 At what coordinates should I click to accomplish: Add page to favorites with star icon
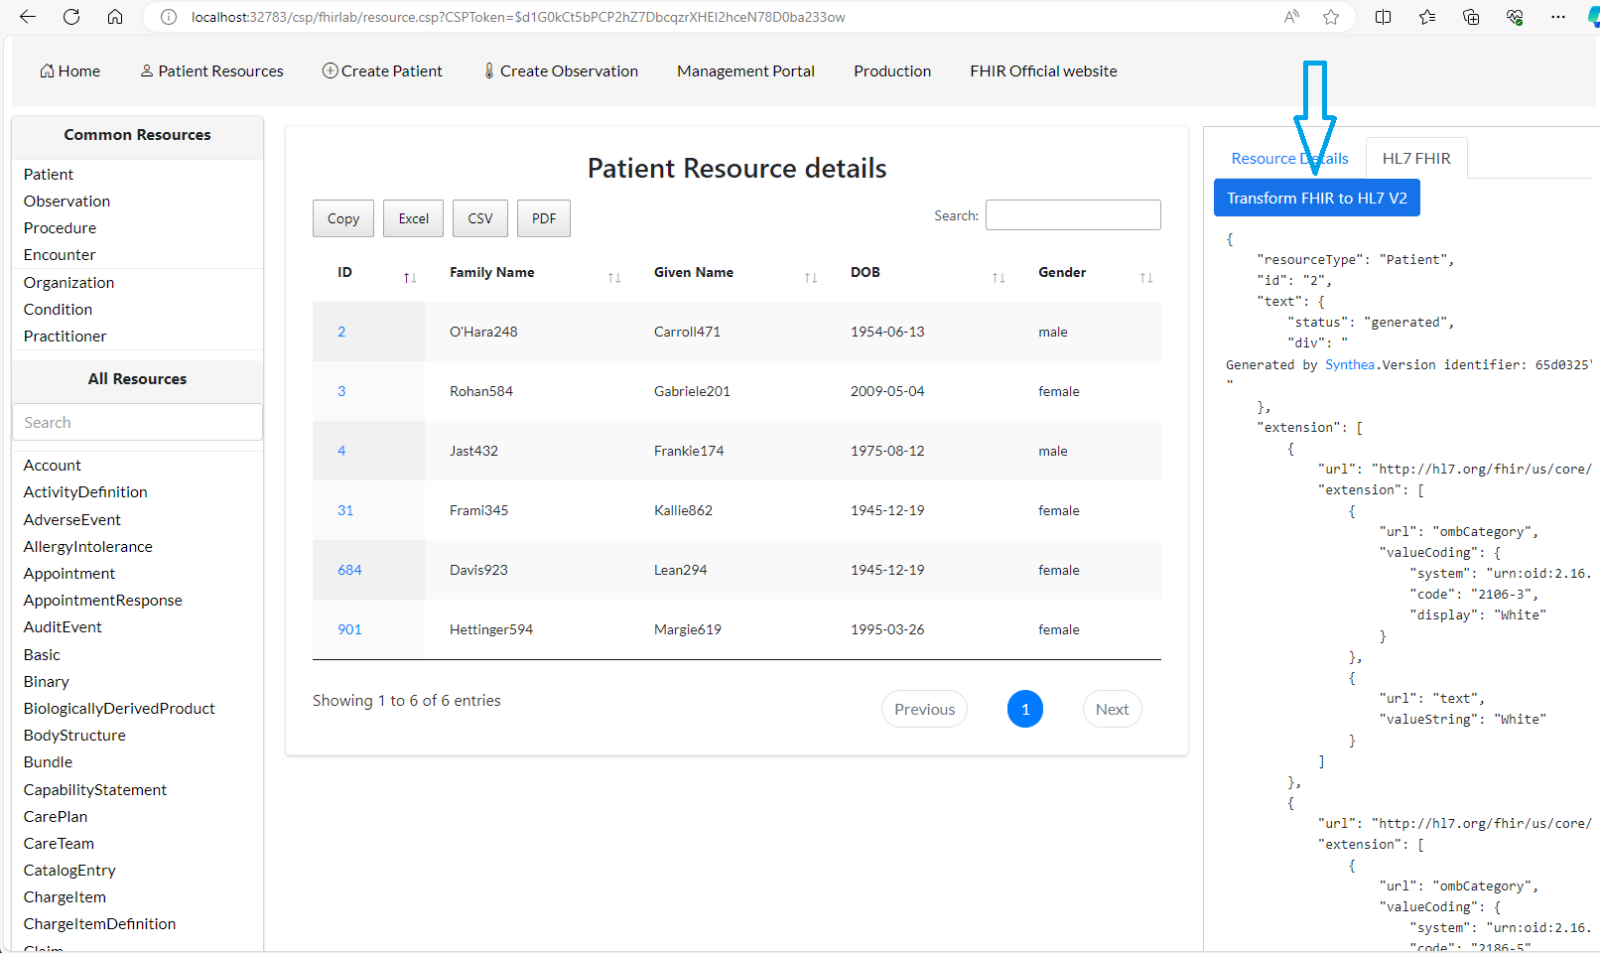click(1331, 17)
